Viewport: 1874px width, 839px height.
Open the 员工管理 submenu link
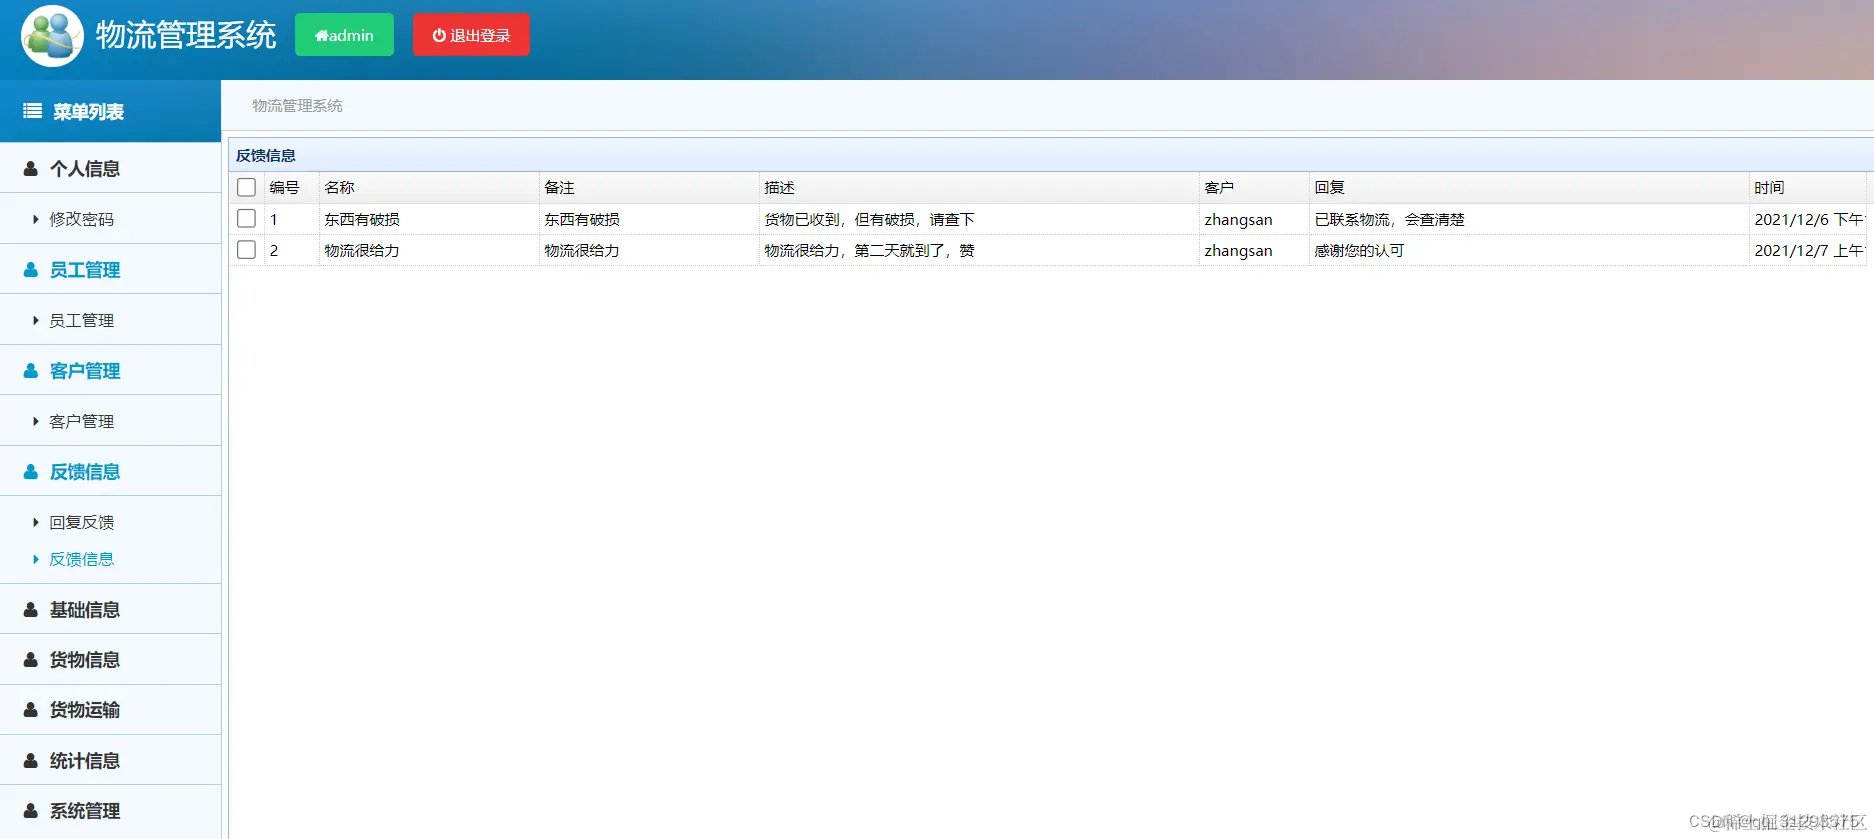82,320
